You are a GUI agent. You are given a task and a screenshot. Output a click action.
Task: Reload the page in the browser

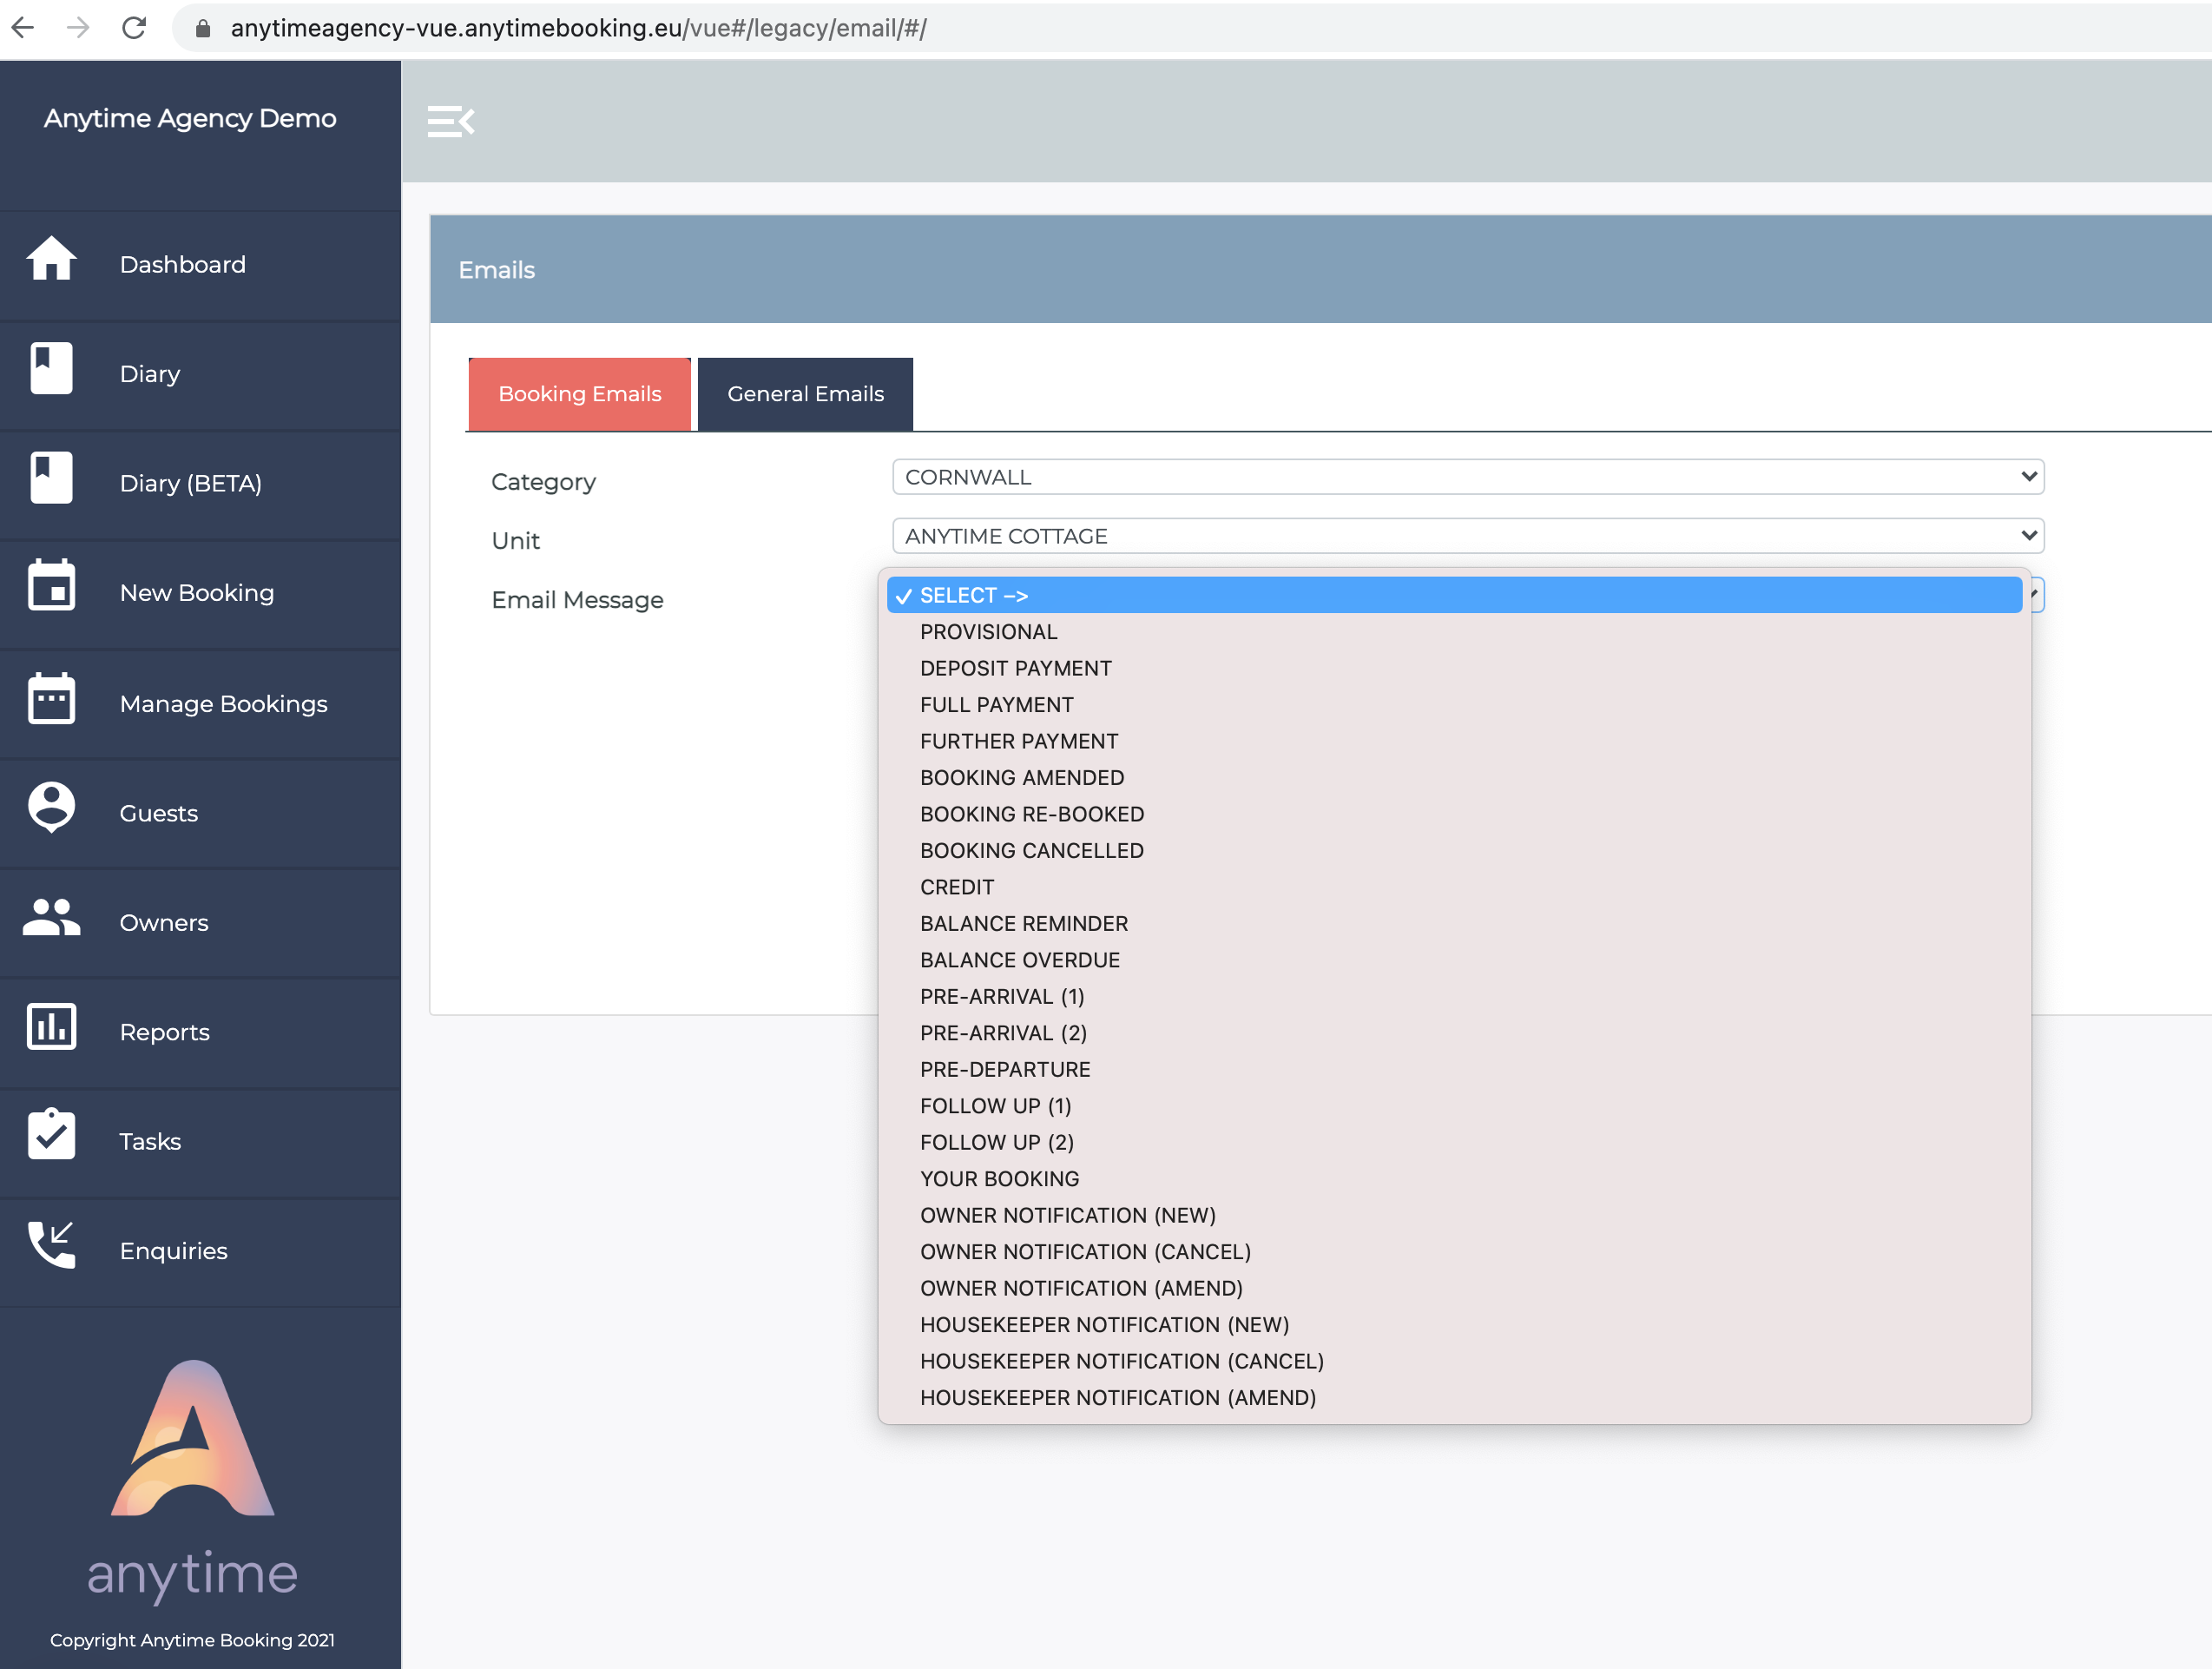click(x=134, y=28)
